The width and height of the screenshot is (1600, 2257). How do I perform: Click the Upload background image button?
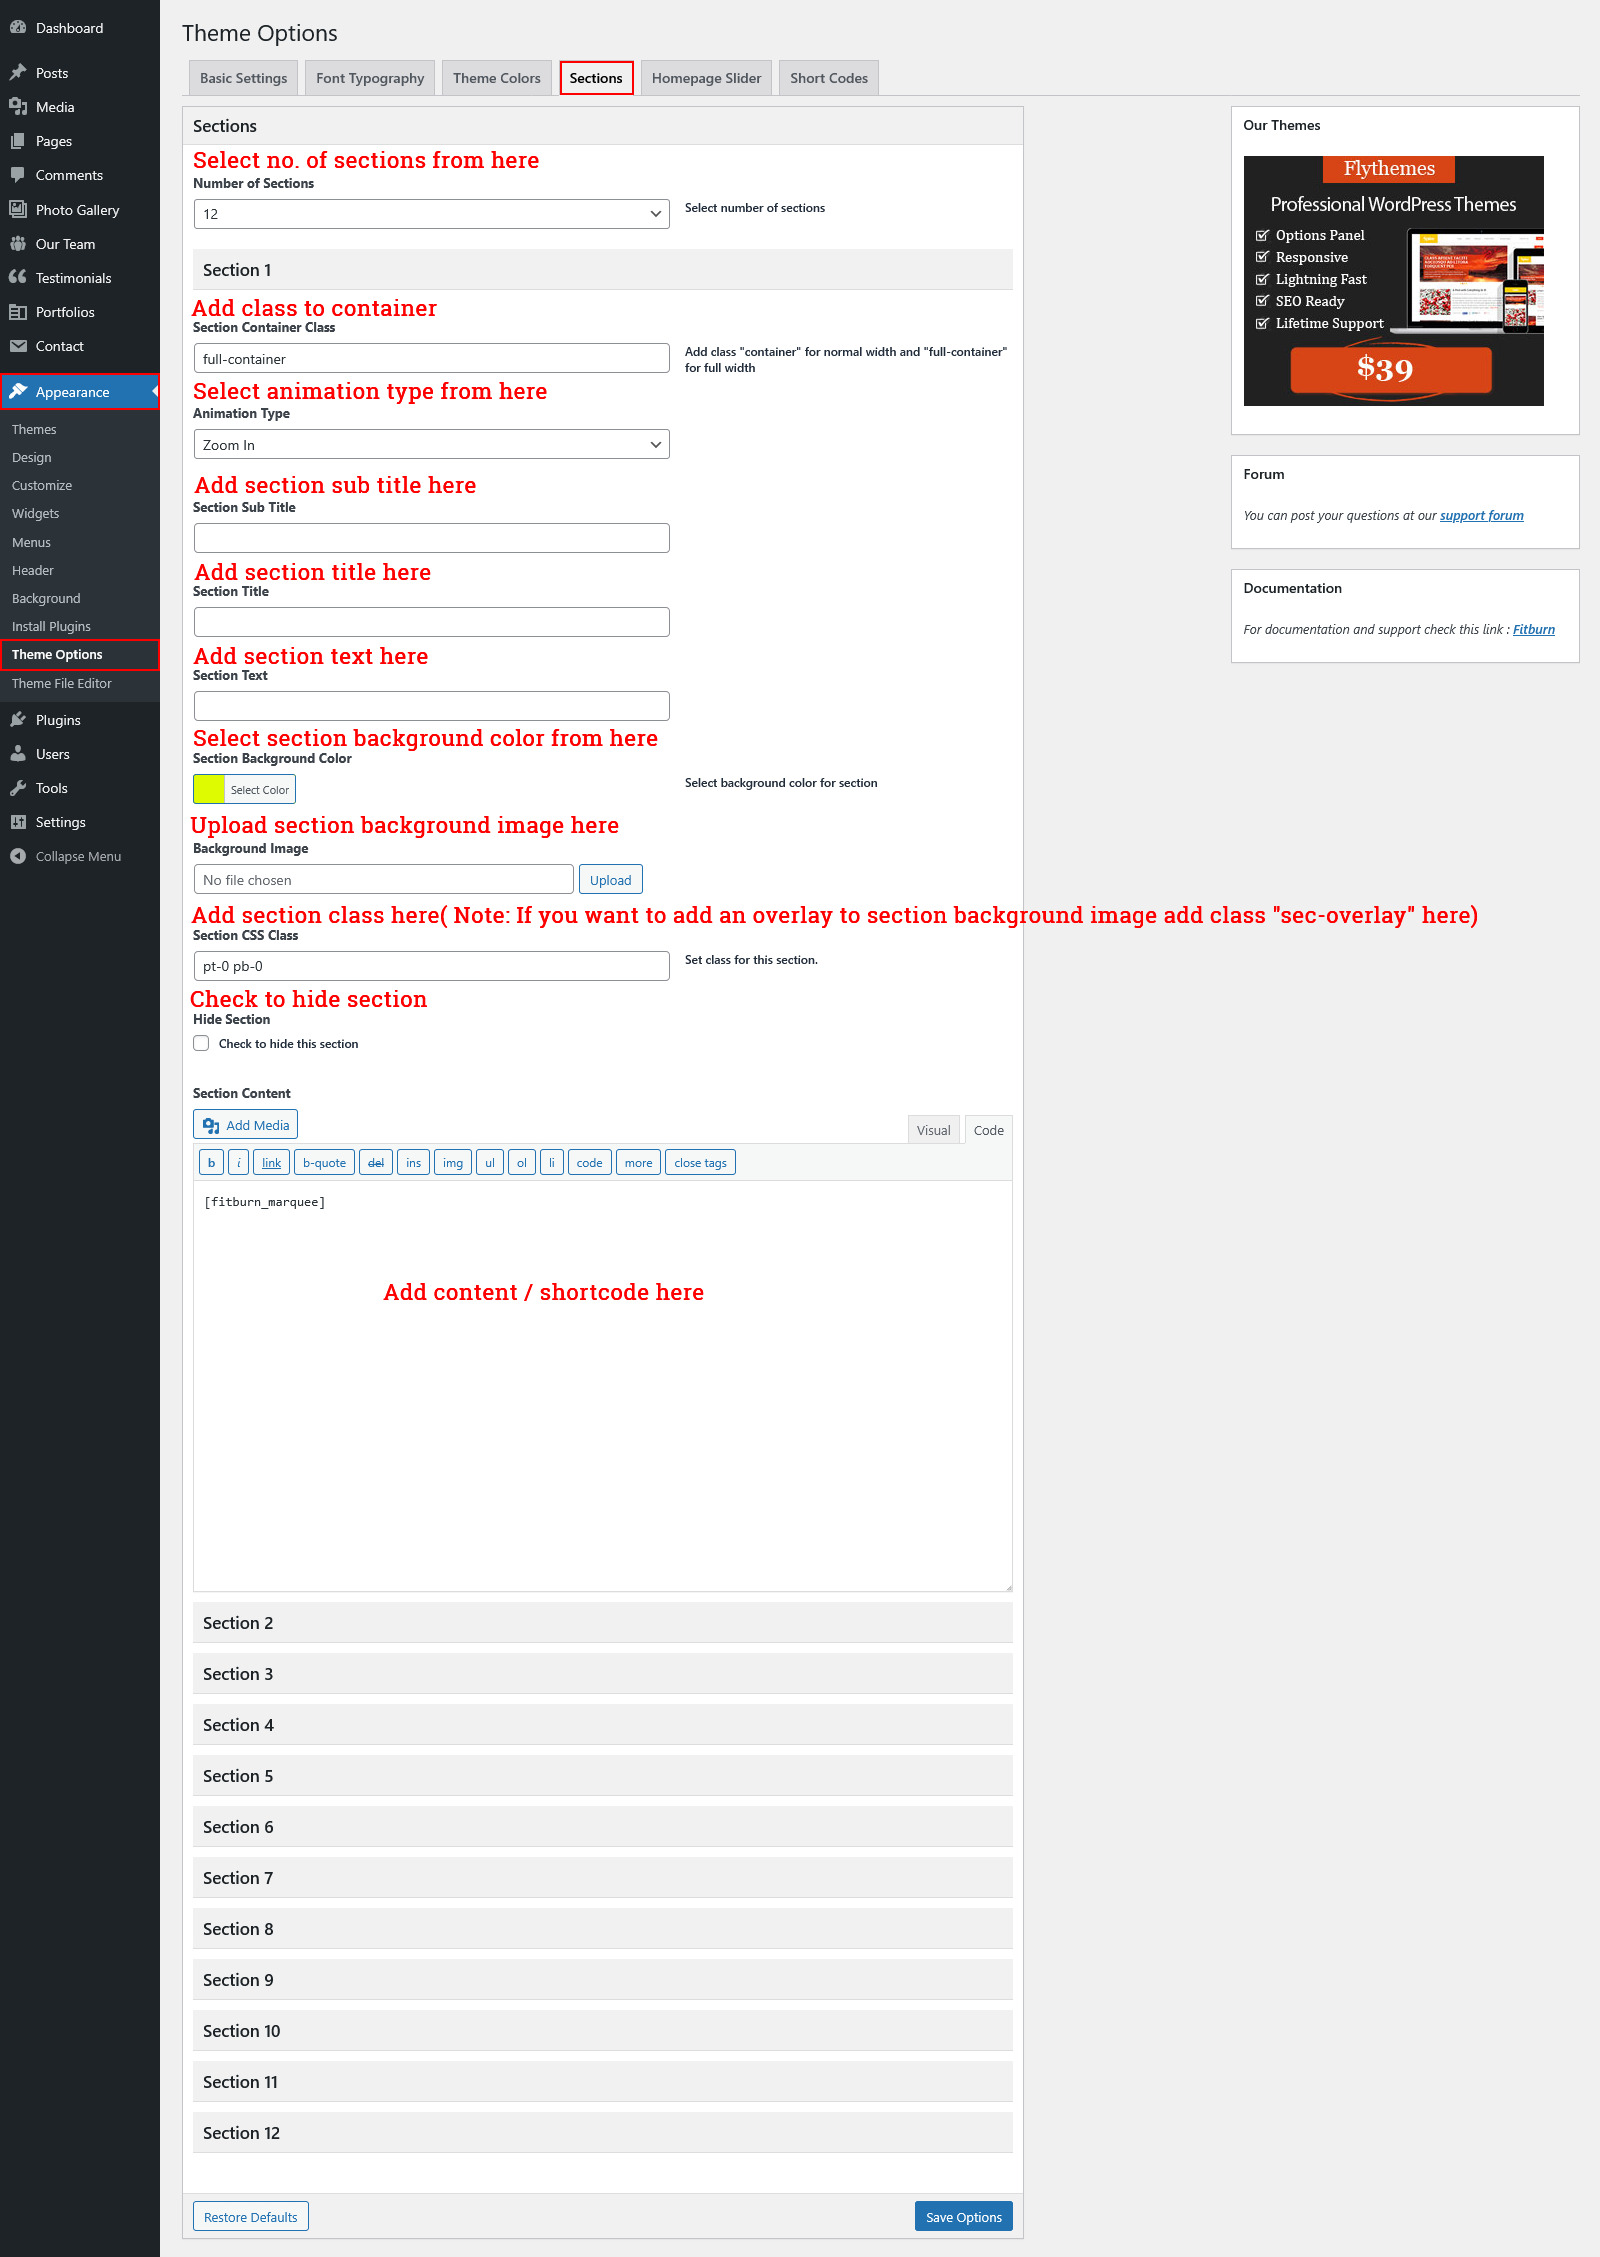[x=610, y=880]
